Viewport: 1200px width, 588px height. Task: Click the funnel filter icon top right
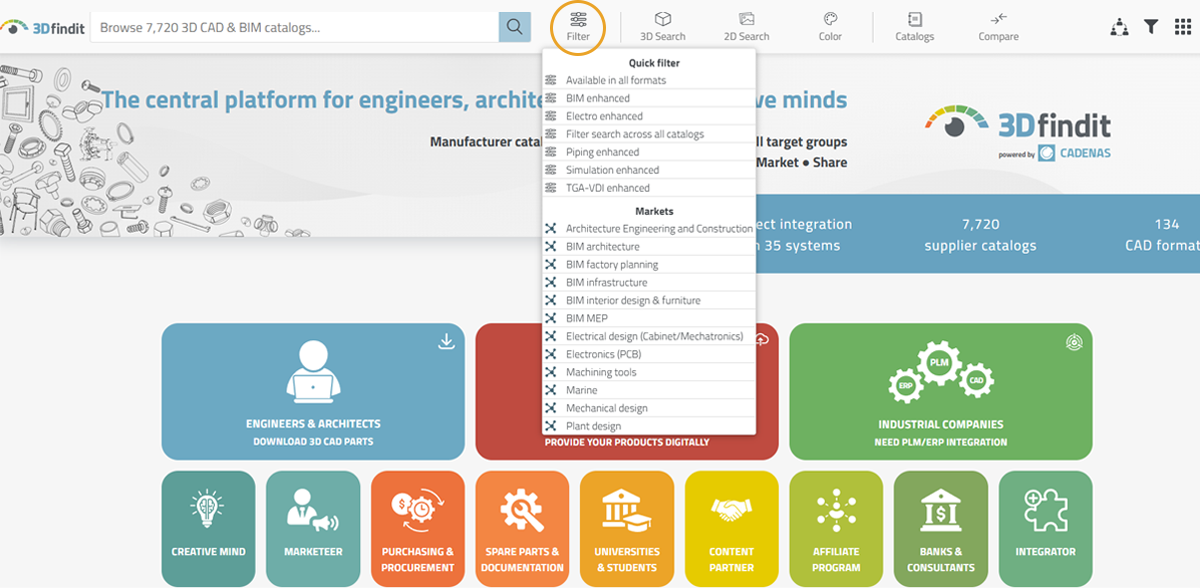point(1152,27)
